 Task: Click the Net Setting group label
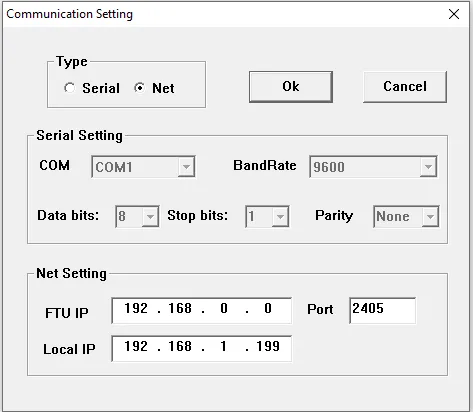(x=71, y=273)
